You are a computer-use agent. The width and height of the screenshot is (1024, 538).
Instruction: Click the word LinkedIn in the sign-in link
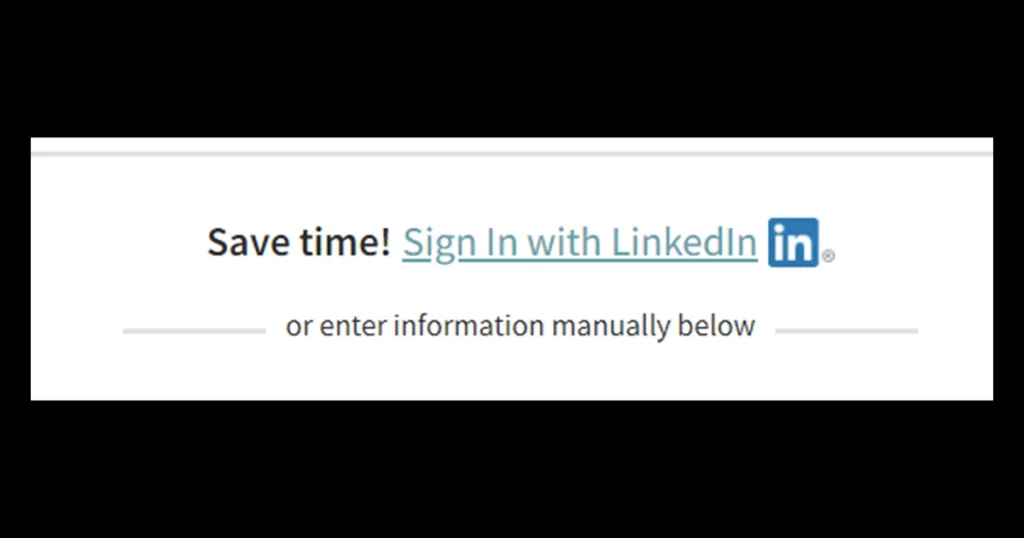coord(684,242)
